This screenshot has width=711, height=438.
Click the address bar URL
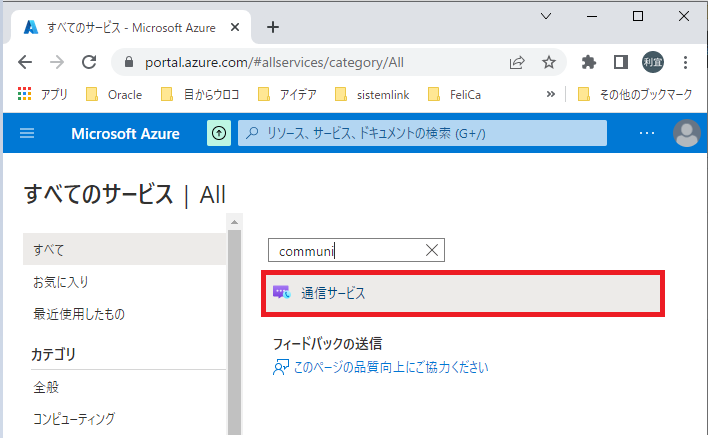pyautogui.click(x=274, y=62)
